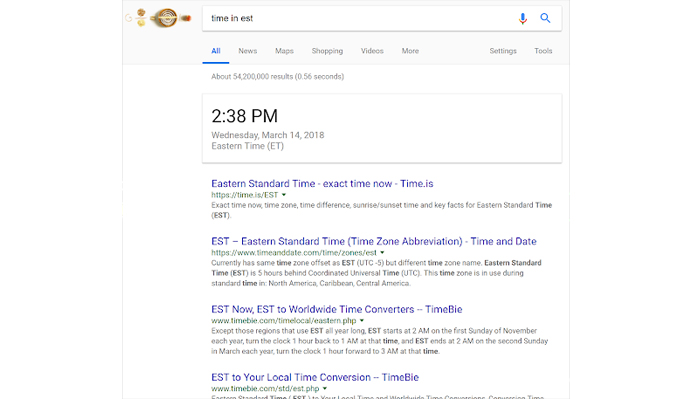Expand the More search menu
692x399 pixels.
(x=410, y=51)
